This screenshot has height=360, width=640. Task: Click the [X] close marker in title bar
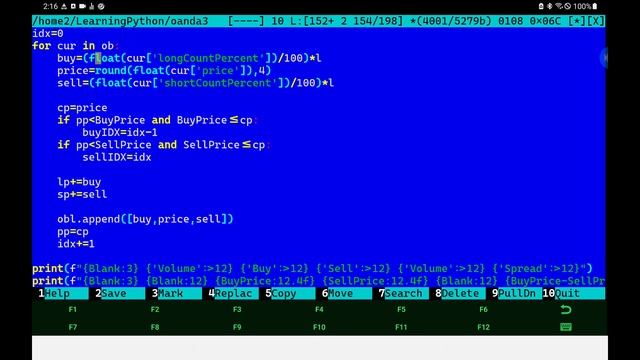pos(596,21)
